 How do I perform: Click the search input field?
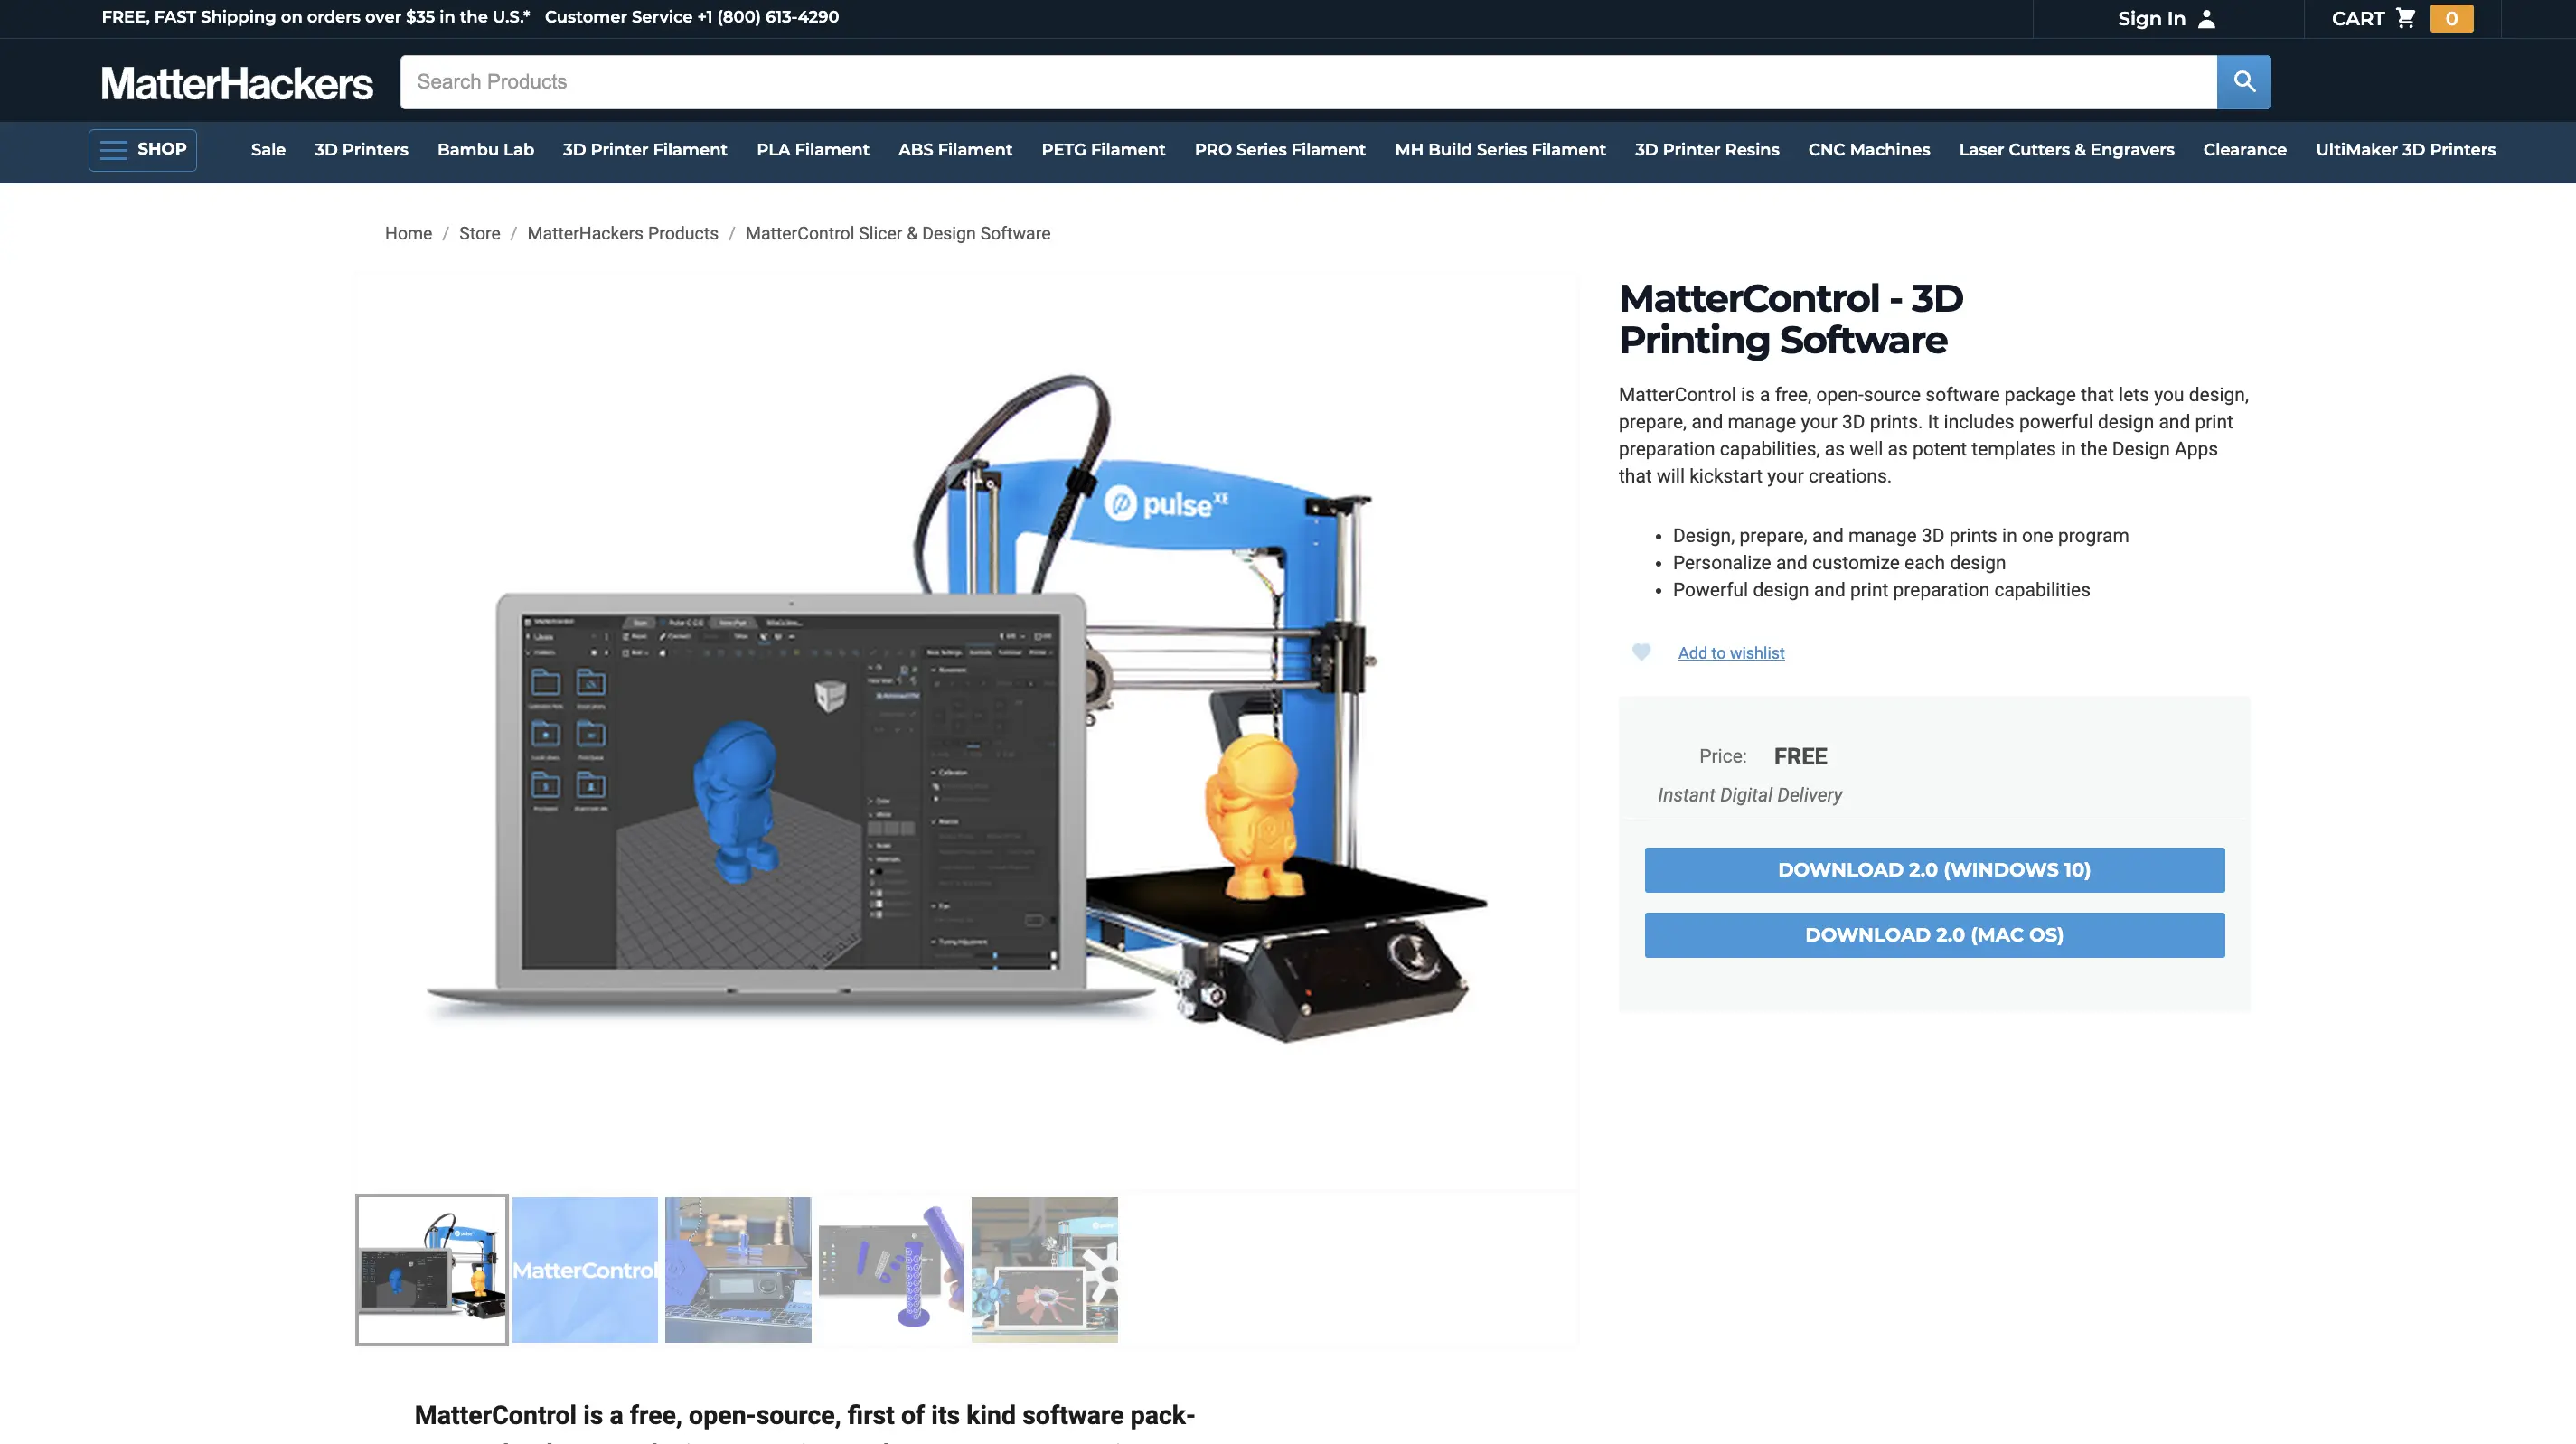1308,81
